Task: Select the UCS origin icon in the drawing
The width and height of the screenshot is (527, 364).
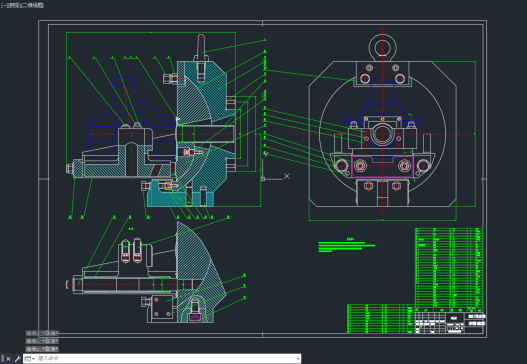Action: [263, 179]
